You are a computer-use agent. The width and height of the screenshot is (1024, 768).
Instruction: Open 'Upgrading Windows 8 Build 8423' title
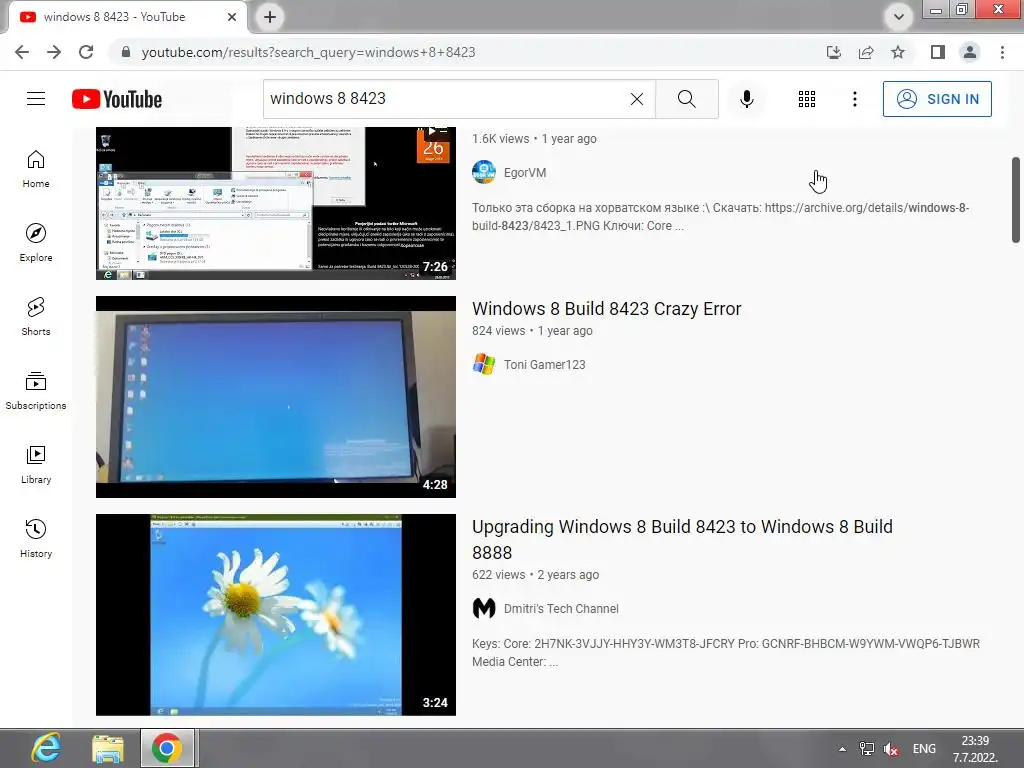682,539
